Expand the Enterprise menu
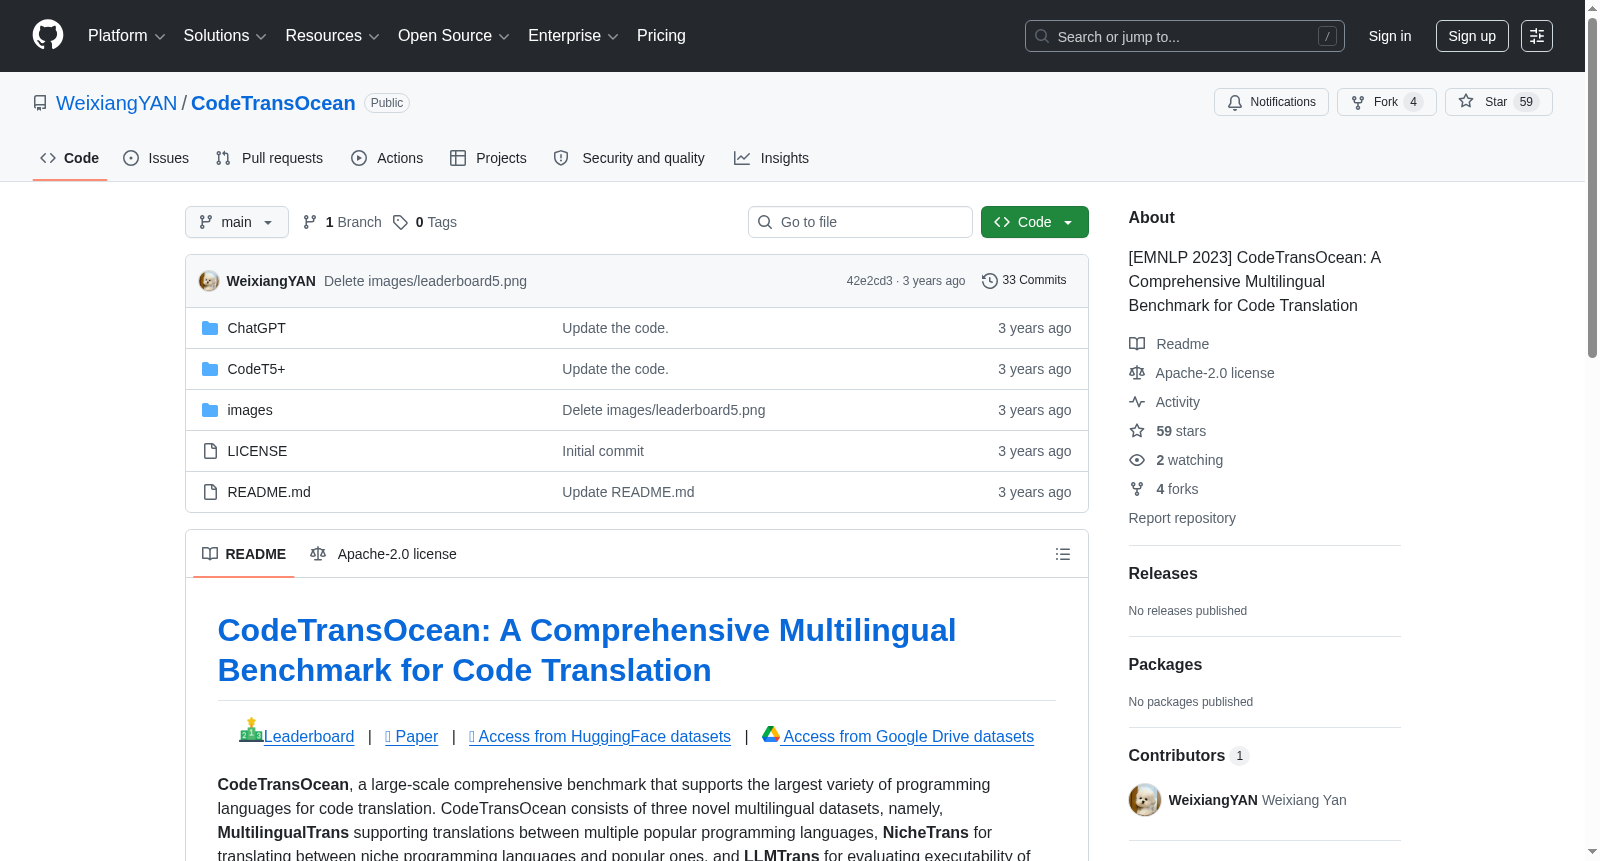Viewport: 1600px width, 861px height. pos(573,36)
